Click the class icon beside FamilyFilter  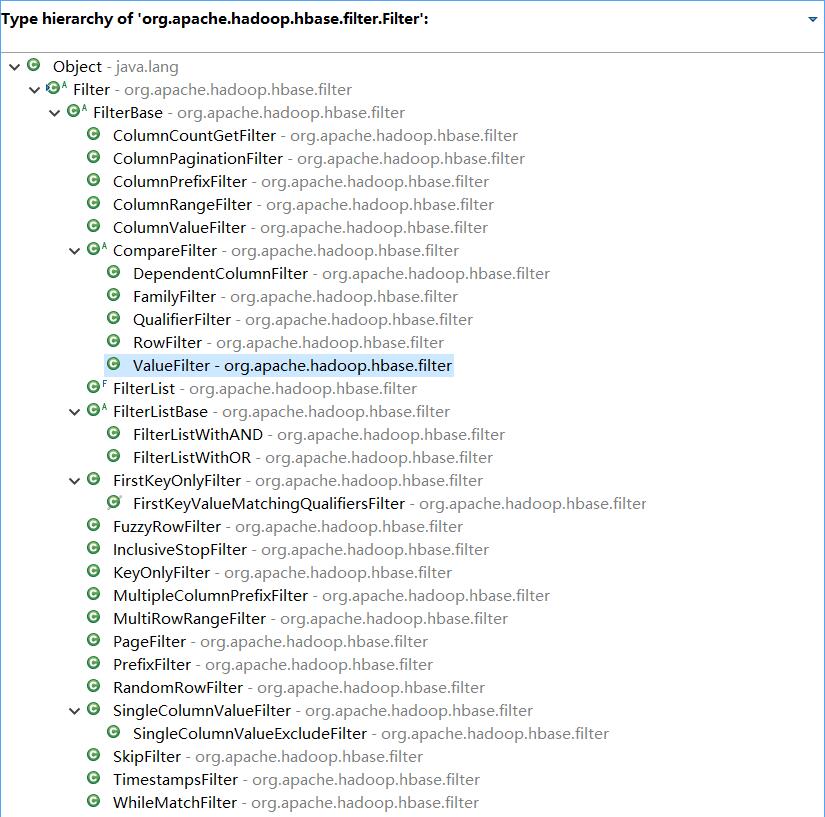point(114,295)
